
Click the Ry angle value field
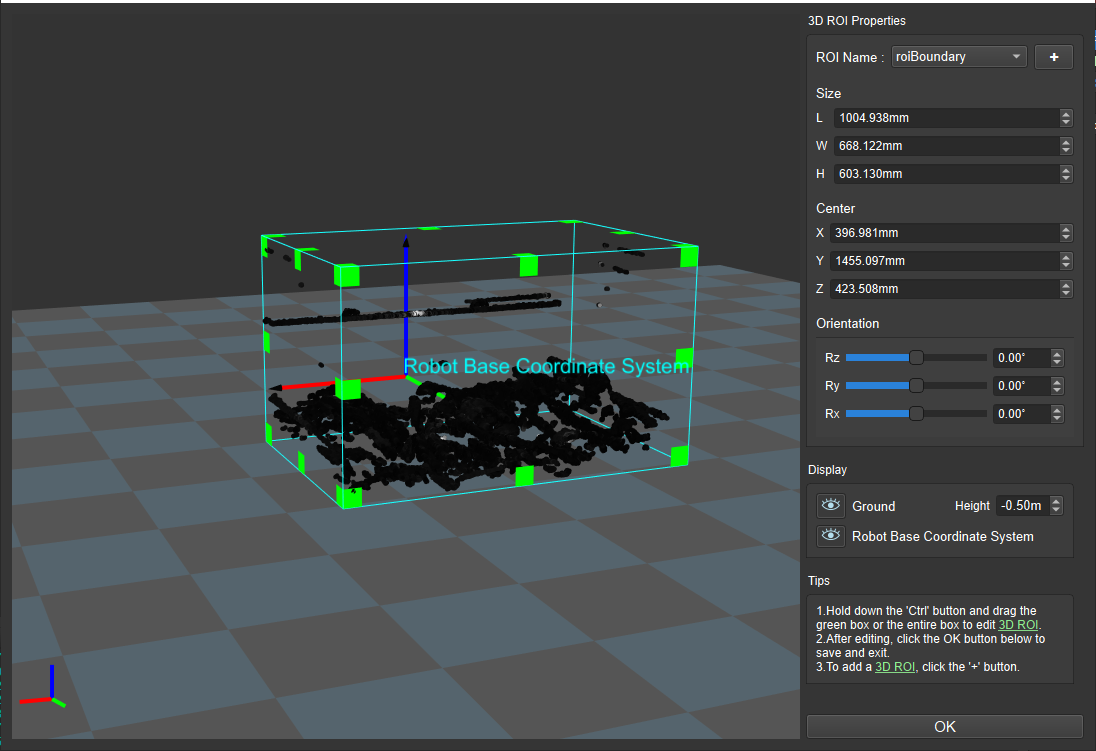(1021, 386)
